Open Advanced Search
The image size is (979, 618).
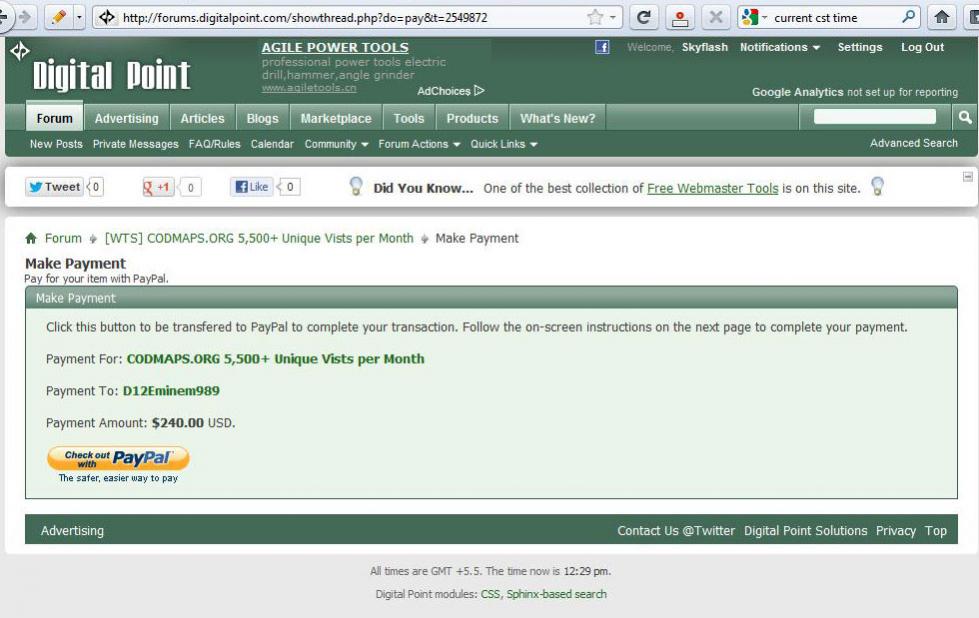click(x=913, y=143)
